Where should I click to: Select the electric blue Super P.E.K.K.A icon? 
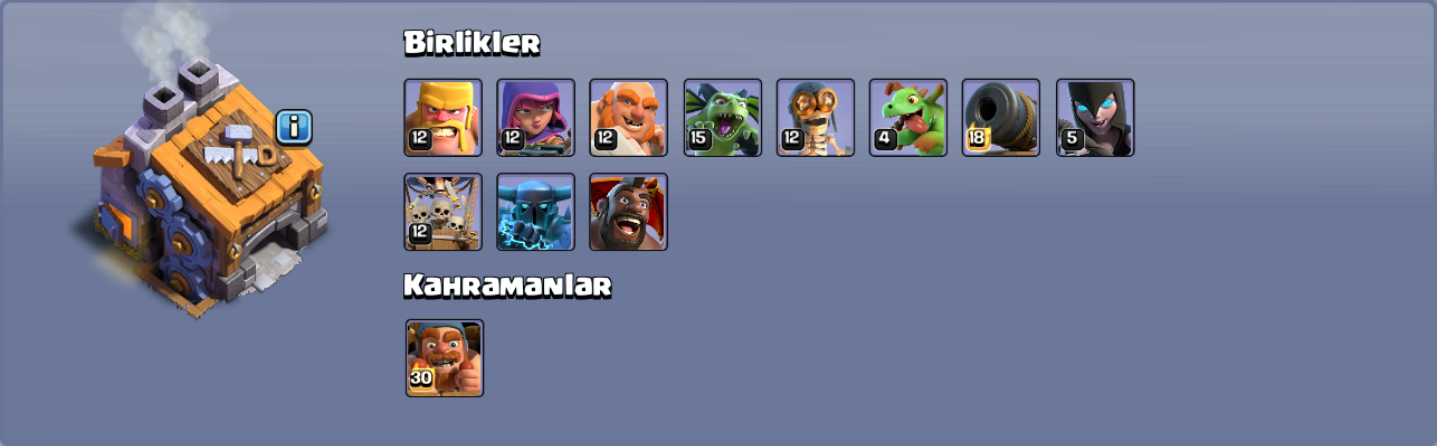click(x=536, y=212)
